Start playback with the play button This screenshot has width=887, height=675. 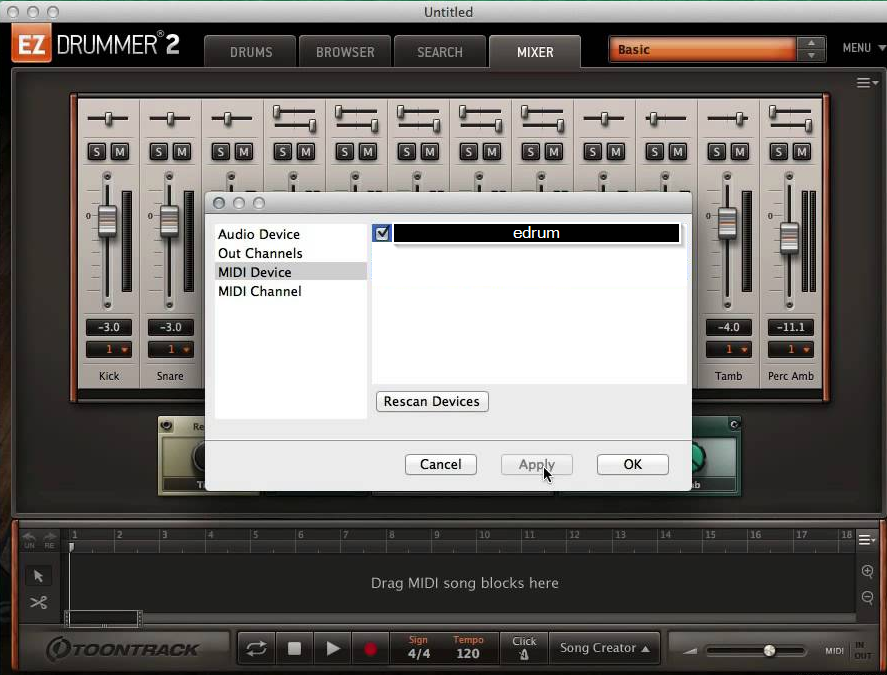click(x=333, y=648)
